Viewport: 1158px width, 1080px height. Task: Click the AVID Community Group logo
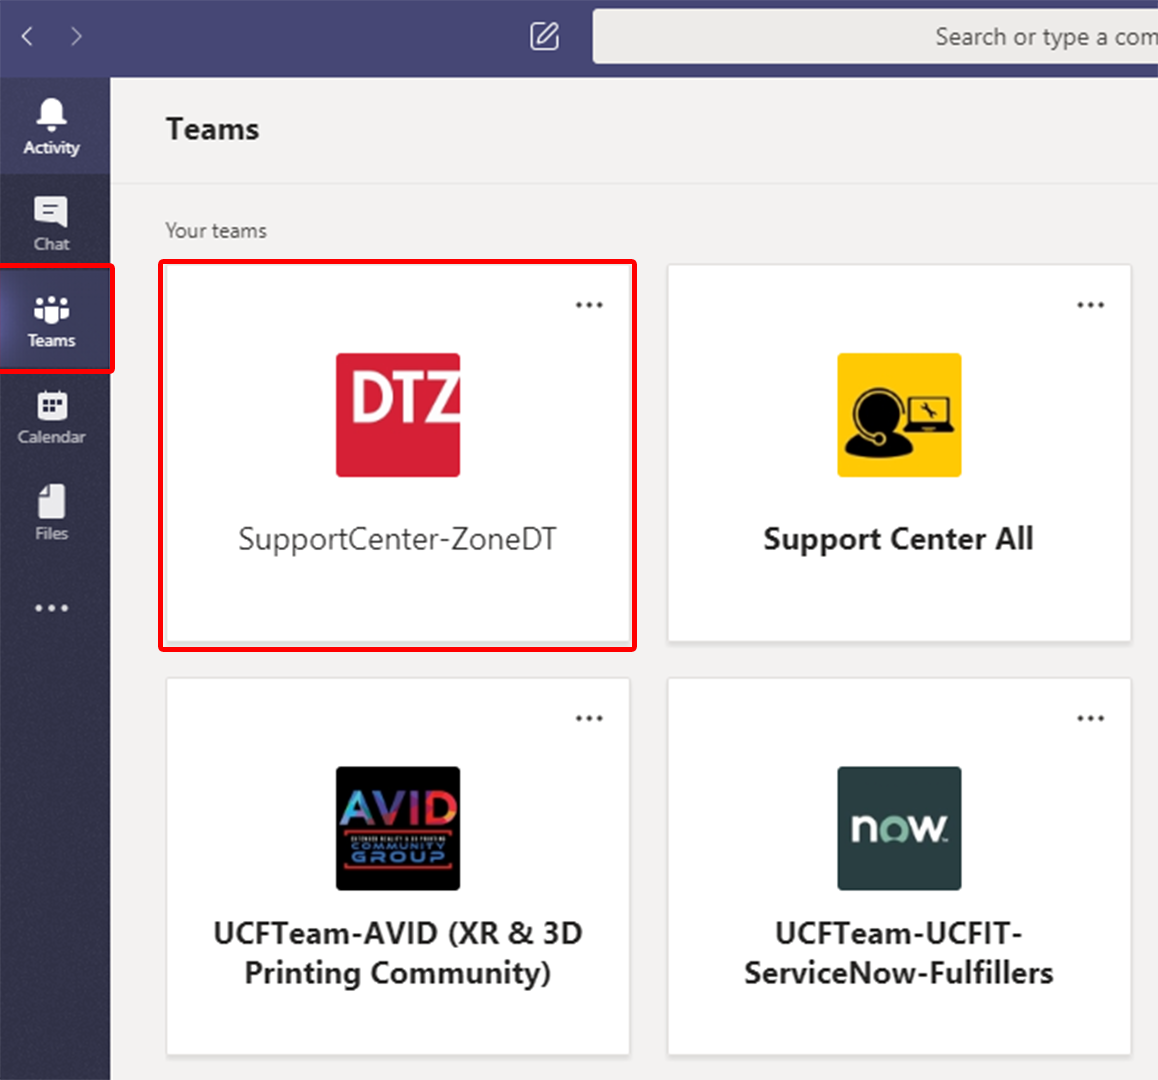[398, 828]
